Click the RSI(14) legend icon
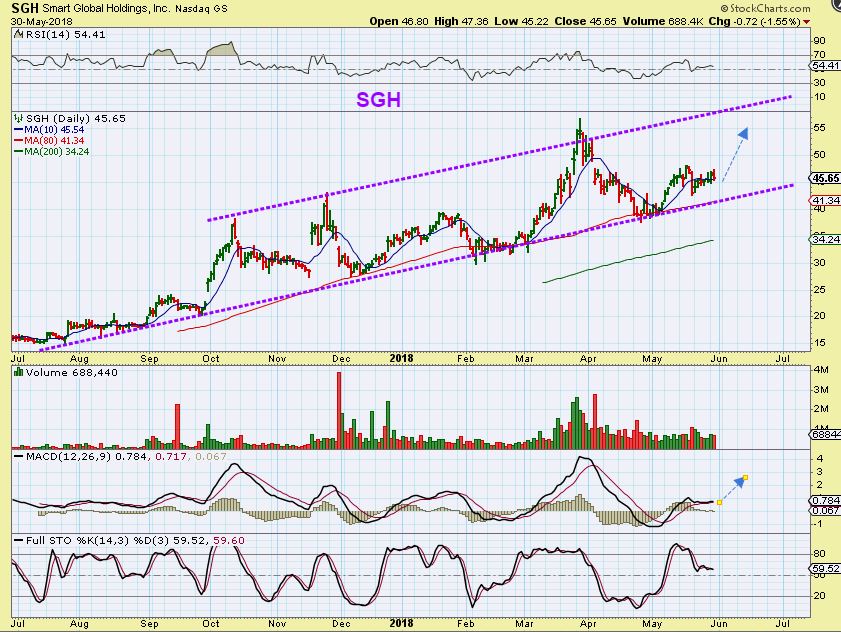Image resolution: width=841 pixels, height=632 pixels. (18, 35)
